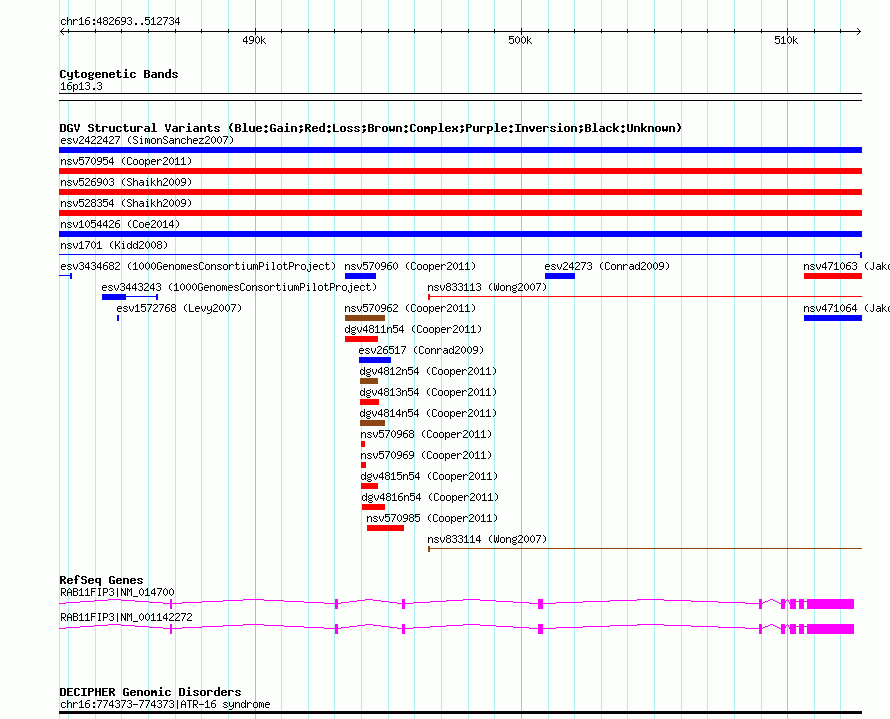Viewport: 890px width, 719px height.
Task: Click dgv4815n54 red loss bar
Action: [370, 486]
